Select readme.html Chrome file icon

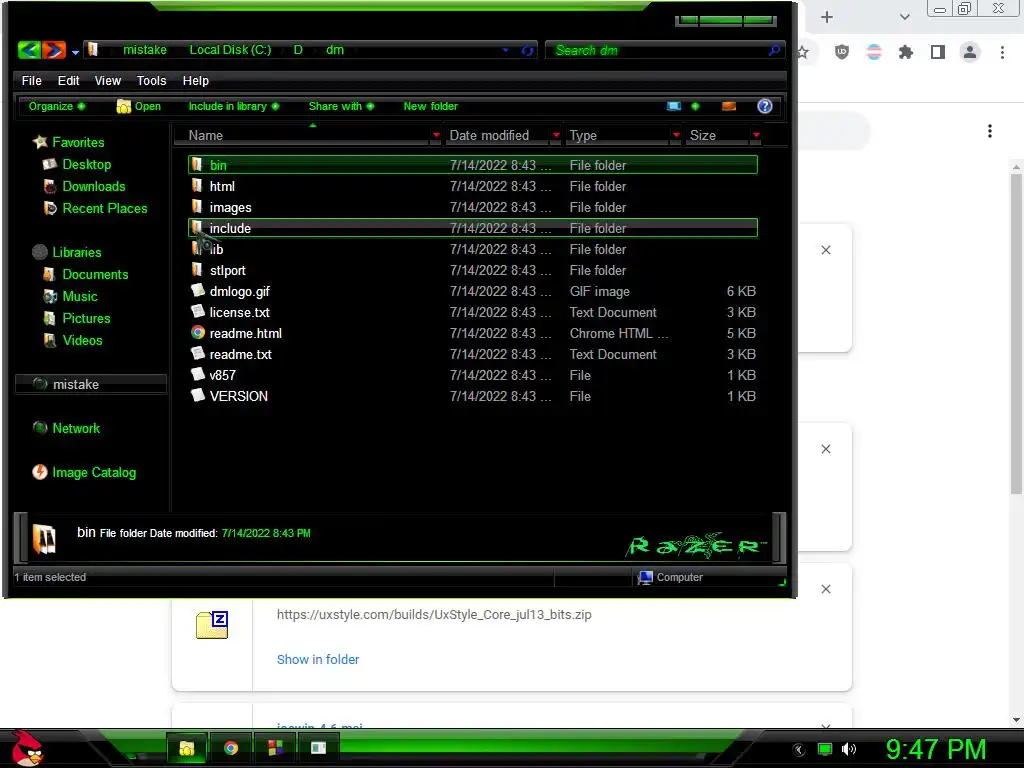[x=198, y=332]
